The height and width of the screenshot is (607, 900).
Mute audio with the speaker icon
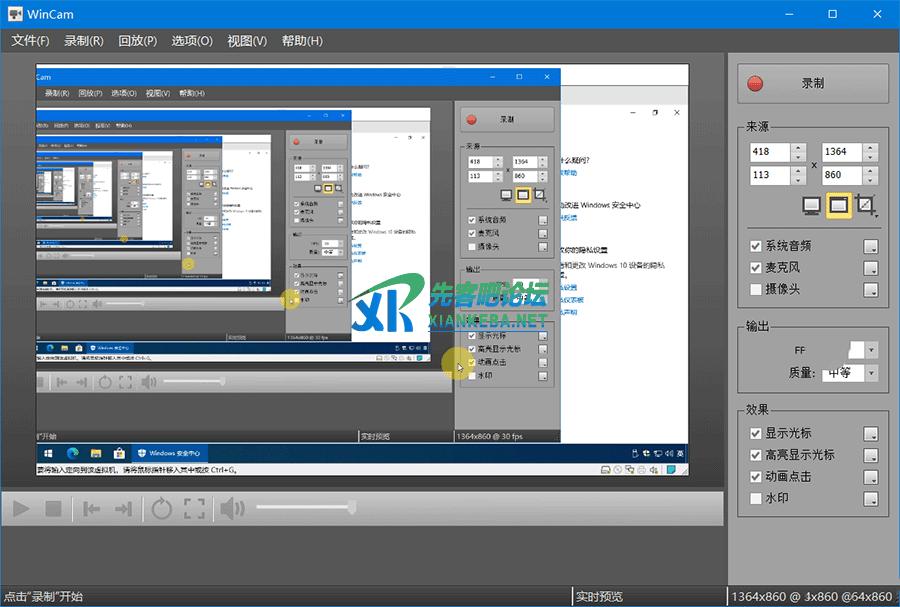[232, 509]
